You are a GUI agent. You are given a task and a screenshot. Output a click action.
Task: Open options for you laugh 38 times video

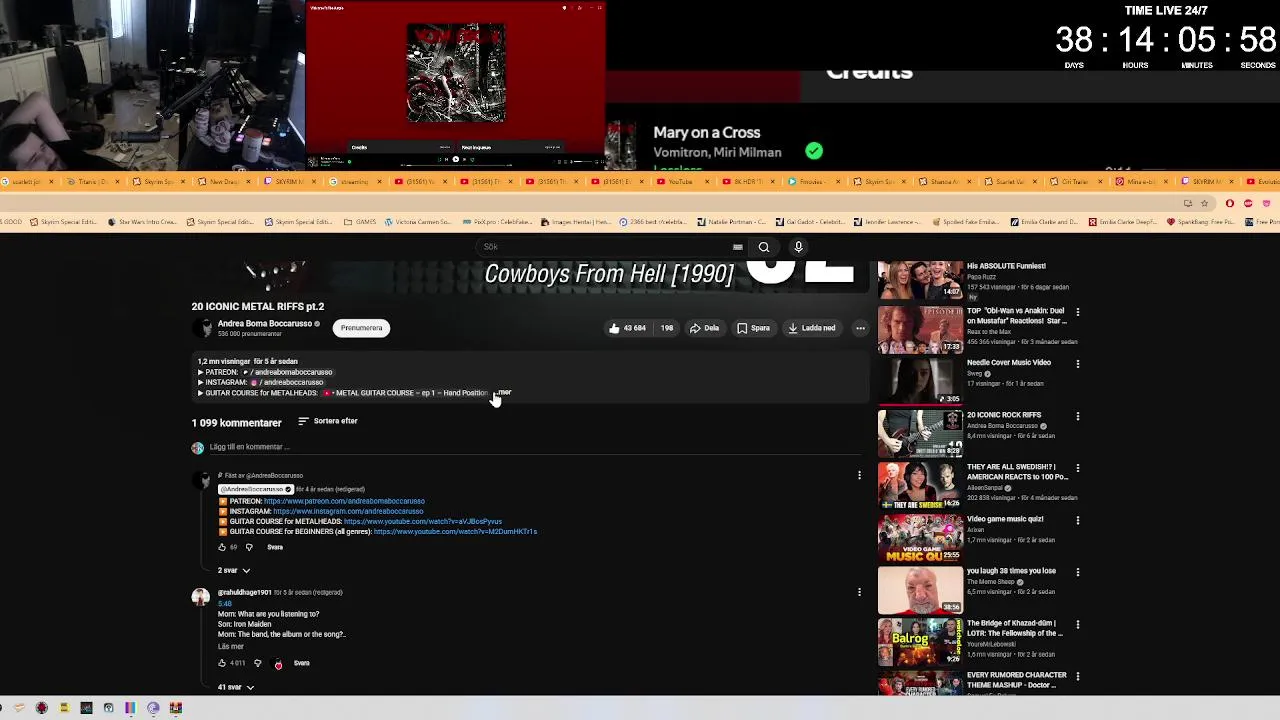pyautogui.click(x=1077, y=572)
